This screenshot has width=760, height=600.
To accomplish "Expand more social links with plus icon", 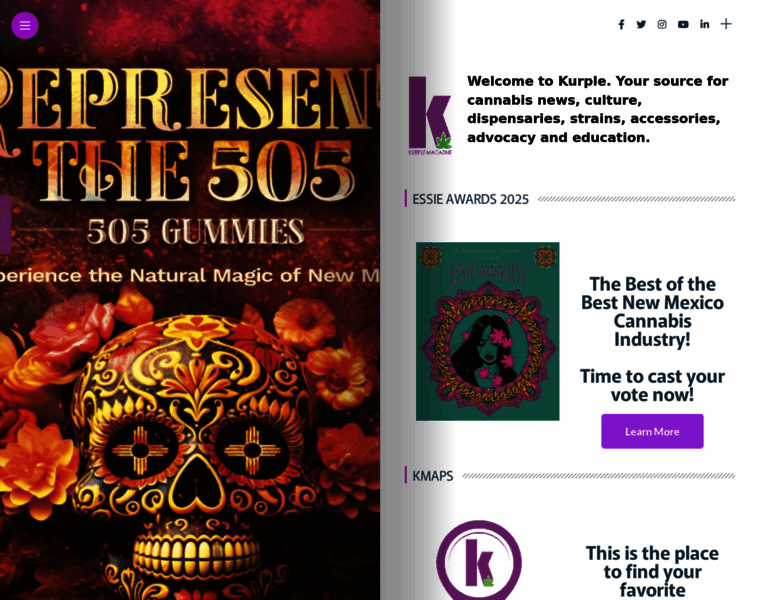I will pos(726,24).
